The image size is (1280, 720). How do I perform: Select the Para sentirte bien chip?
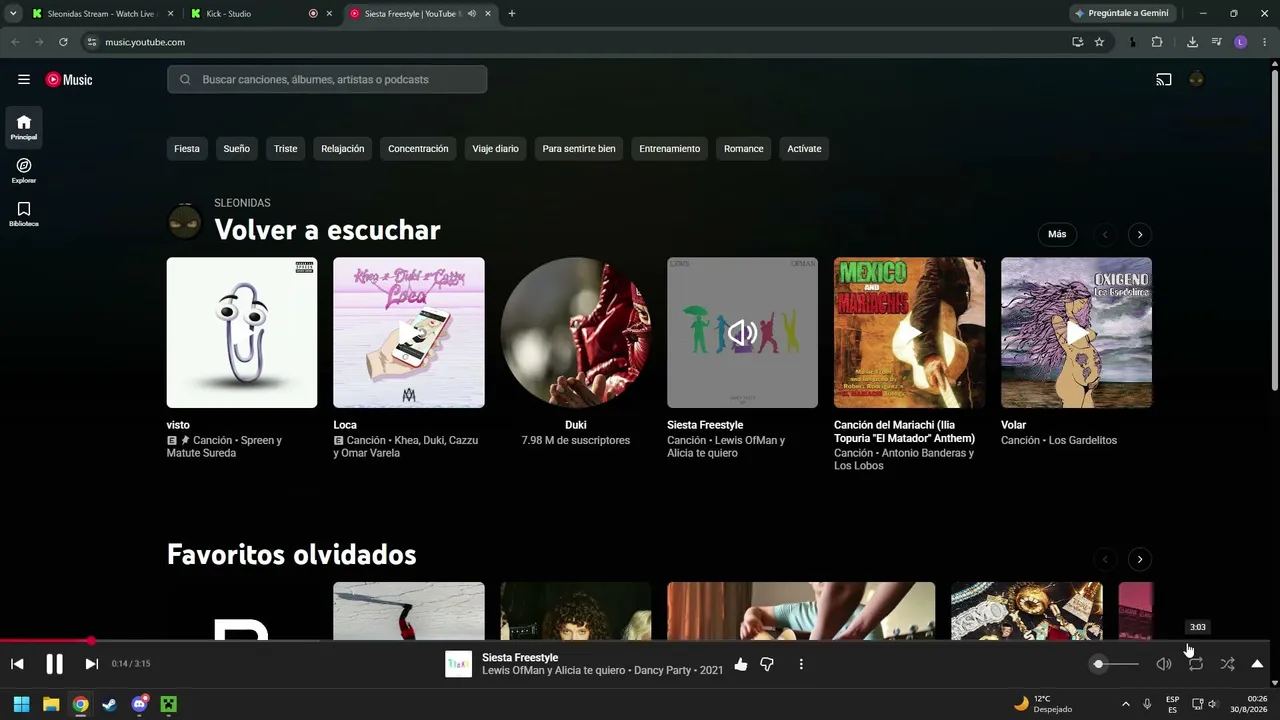pos(579,149)
